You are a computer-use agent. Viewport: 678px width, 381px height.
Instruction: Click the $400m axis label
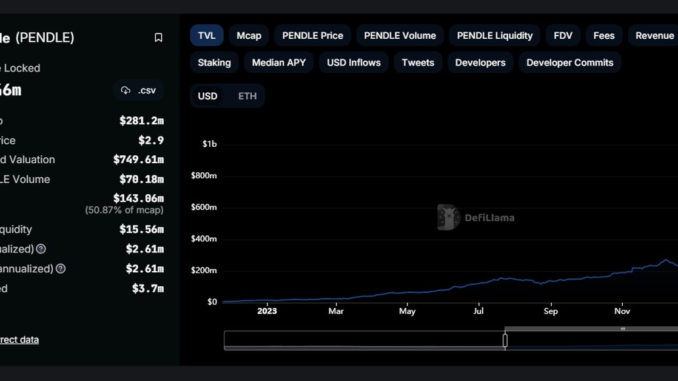pos(204,239)
